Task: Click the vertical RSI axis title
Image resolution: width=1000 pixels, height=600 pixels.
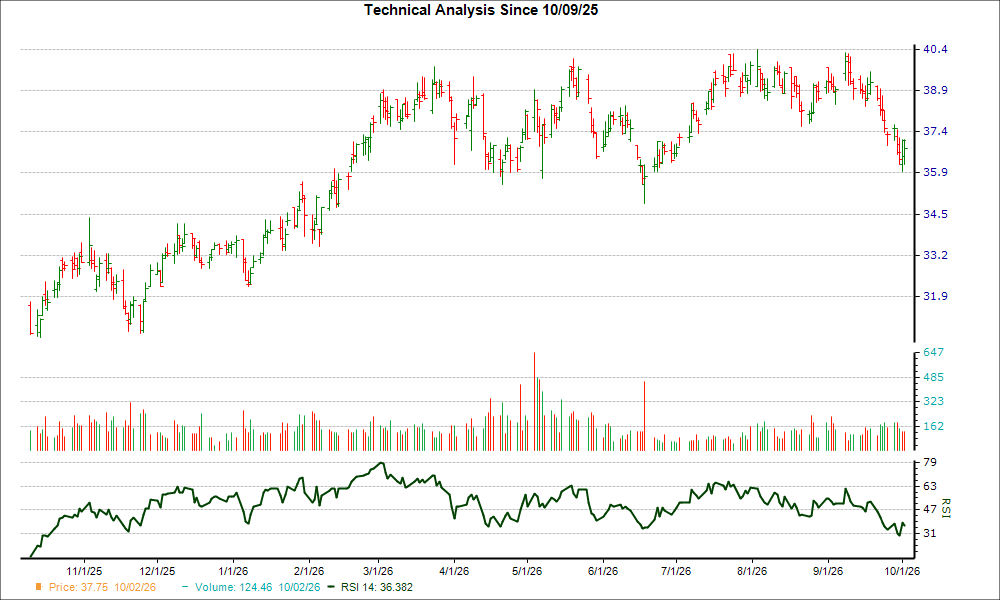Action: click(x=946, y=508)
